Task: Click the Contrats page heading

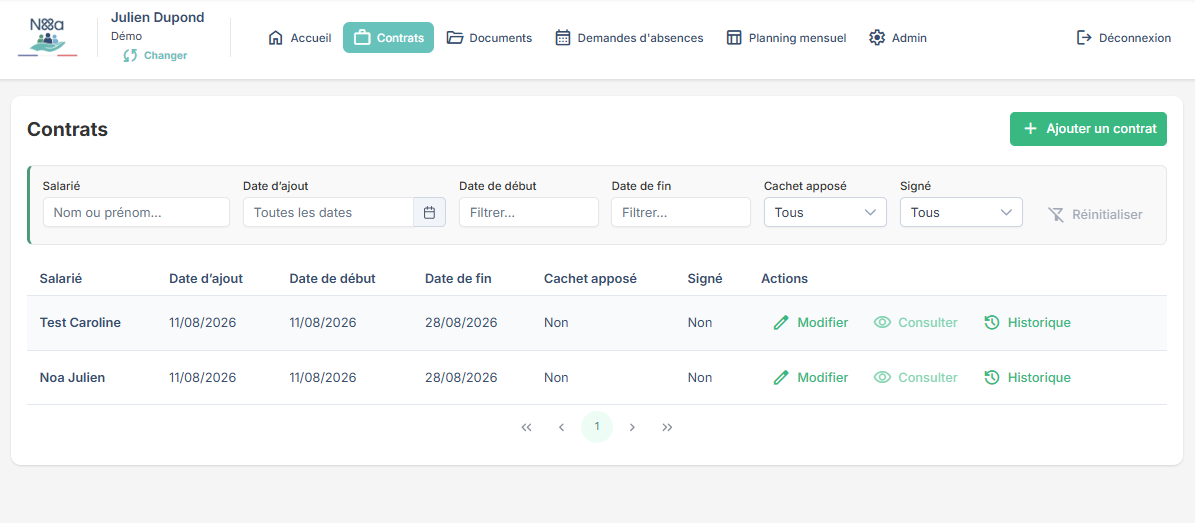Action: pos(68,130)
